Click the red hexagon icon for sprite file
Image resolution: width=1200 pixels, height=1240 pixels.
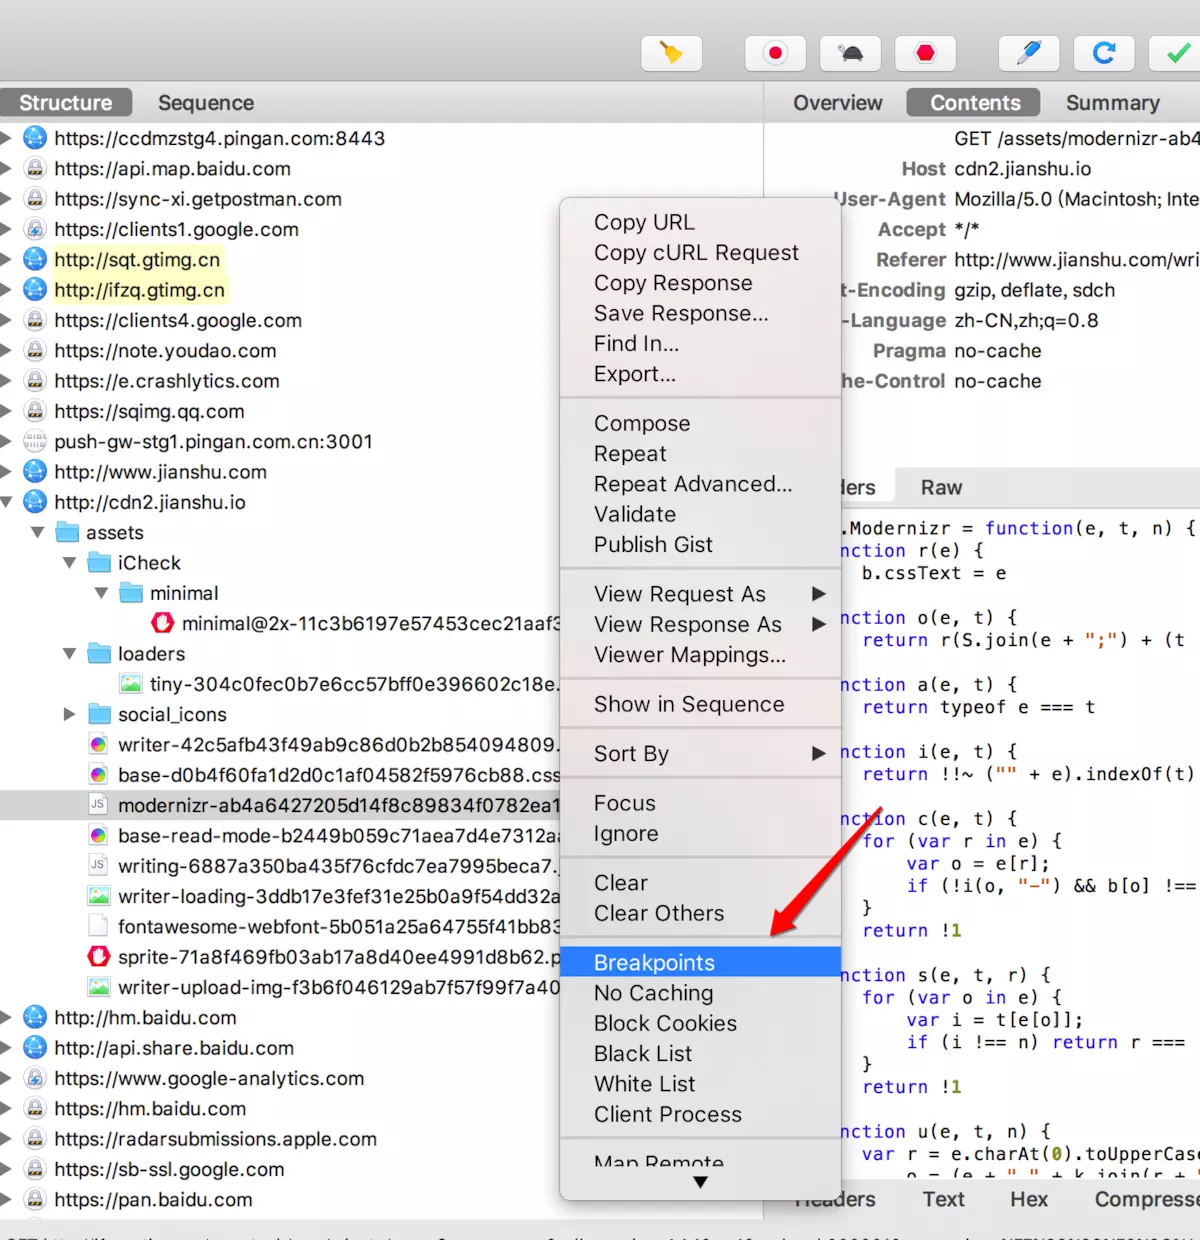98,957
